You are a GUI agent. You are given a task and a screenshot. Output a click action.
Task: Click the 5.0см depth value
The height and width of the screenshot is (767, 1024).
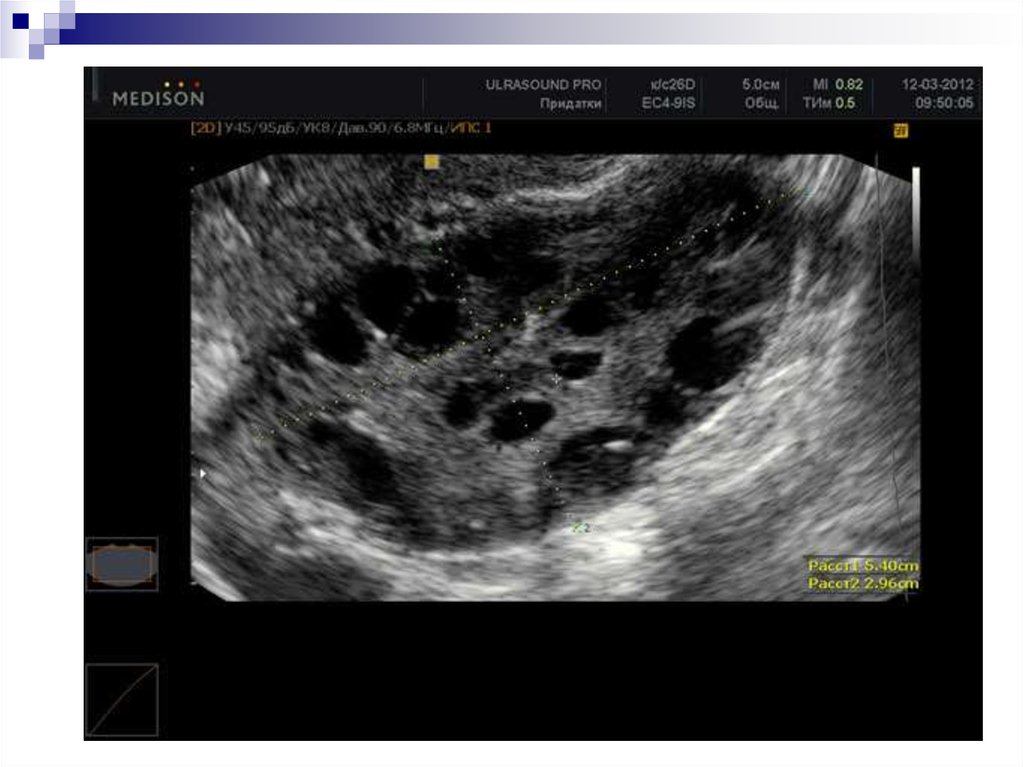pyautogui.click(x=761, y=85)
